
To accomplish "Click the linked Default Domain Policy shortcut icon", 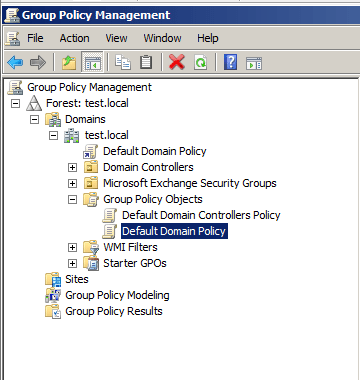I will [x=90, y=151].
